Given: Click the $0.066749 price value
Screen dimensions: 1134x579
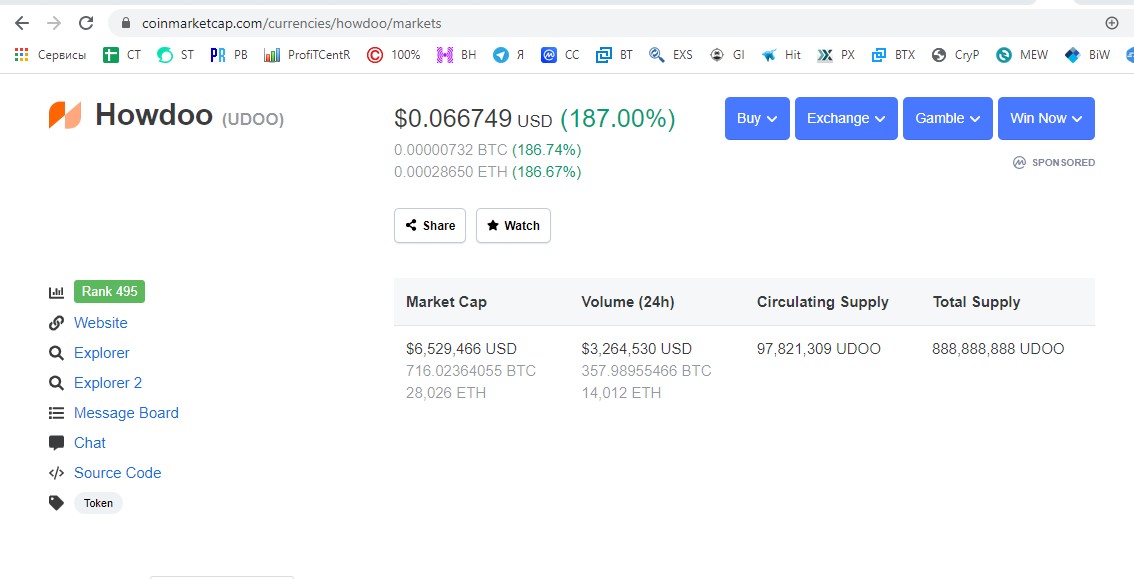Looking at the screenshot, I should [453, 118].
